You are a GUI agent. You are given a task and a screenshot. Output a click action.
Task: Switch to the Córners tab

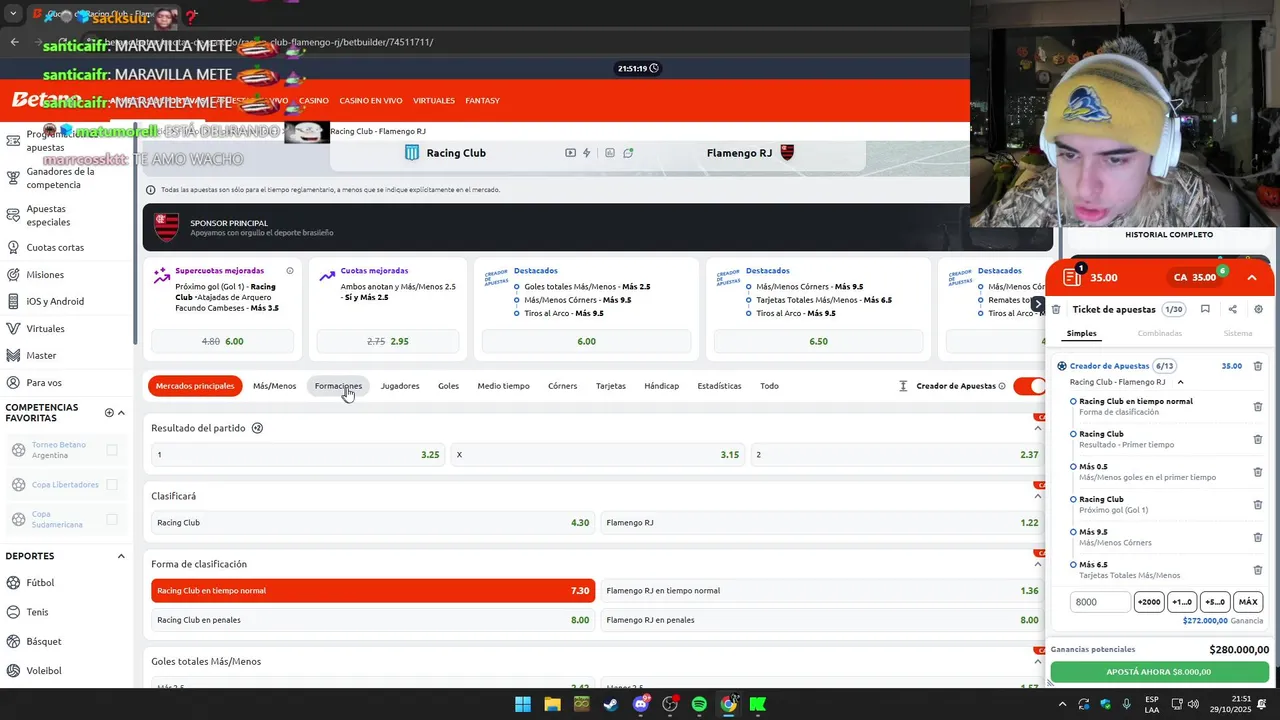tap(562, 386)
